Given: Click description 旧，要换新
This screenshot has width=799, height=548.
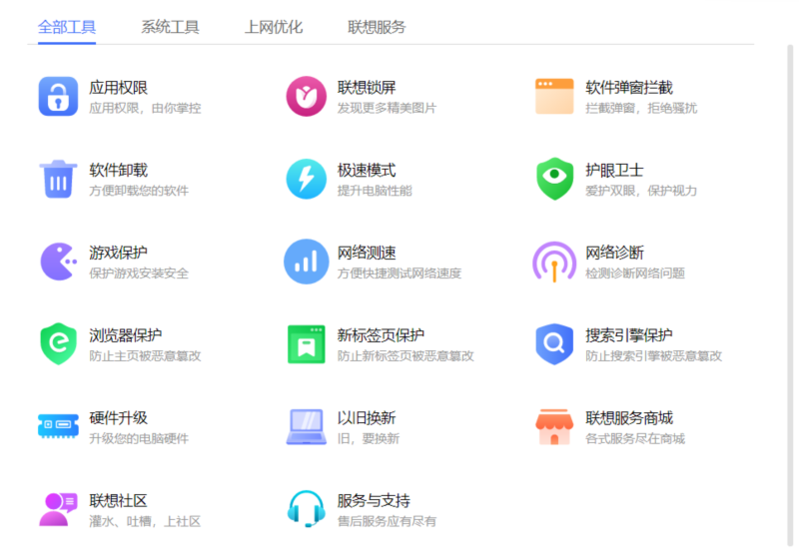Looking at the screenshot, I should pos(368,438).
